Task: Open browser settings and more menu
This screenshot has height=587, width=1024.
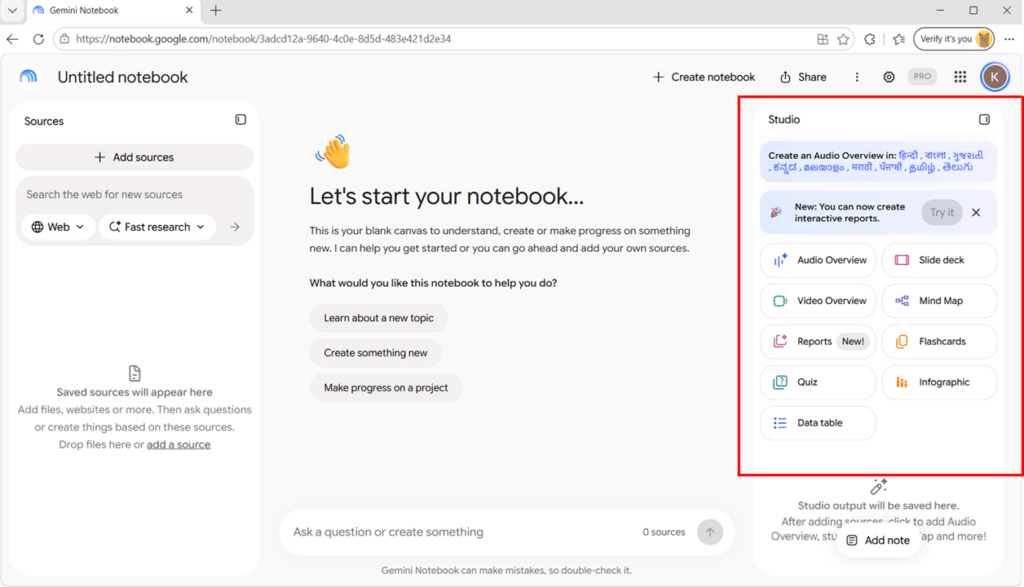Action: pyautogui.click(x=1010, y=39)
